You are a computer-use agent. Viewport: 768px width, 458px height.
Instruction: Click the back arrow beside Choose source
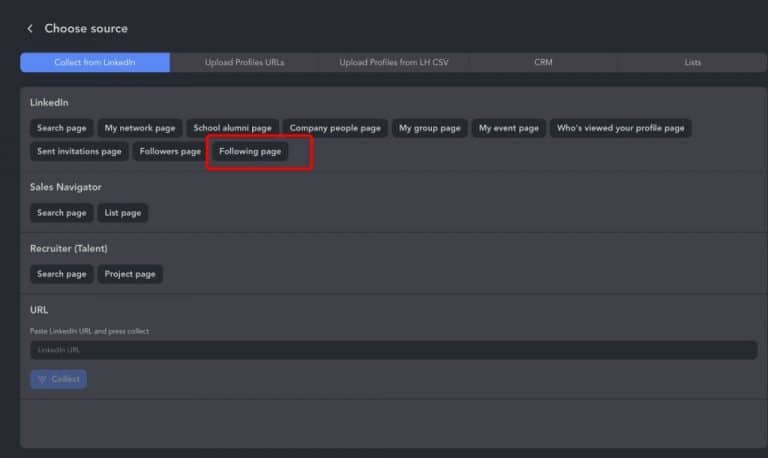[30, 29]
